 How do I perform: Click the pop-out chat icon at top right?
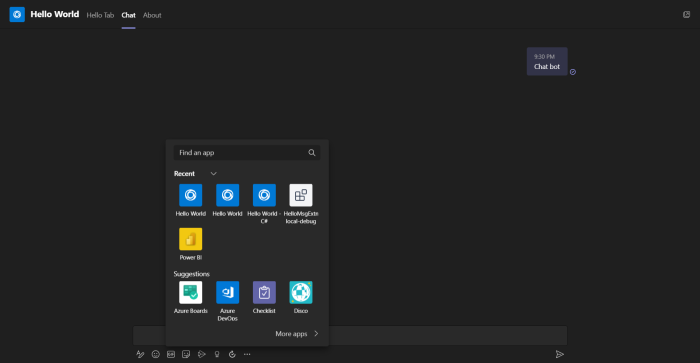(x=687, y=15)
